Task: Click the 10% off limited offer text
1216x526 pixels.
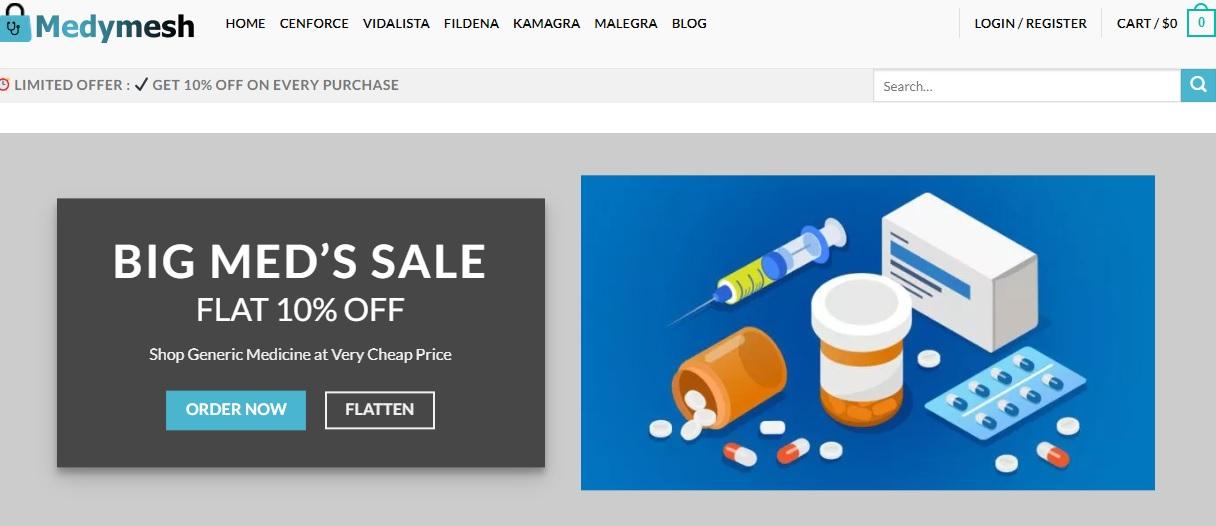Action: coord(275,85)
